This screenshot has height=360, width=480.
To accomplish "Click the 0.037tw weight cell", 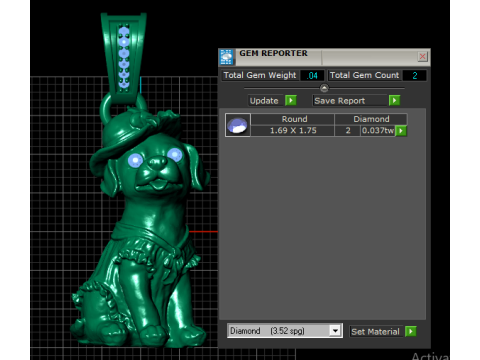I will point(378,130).
